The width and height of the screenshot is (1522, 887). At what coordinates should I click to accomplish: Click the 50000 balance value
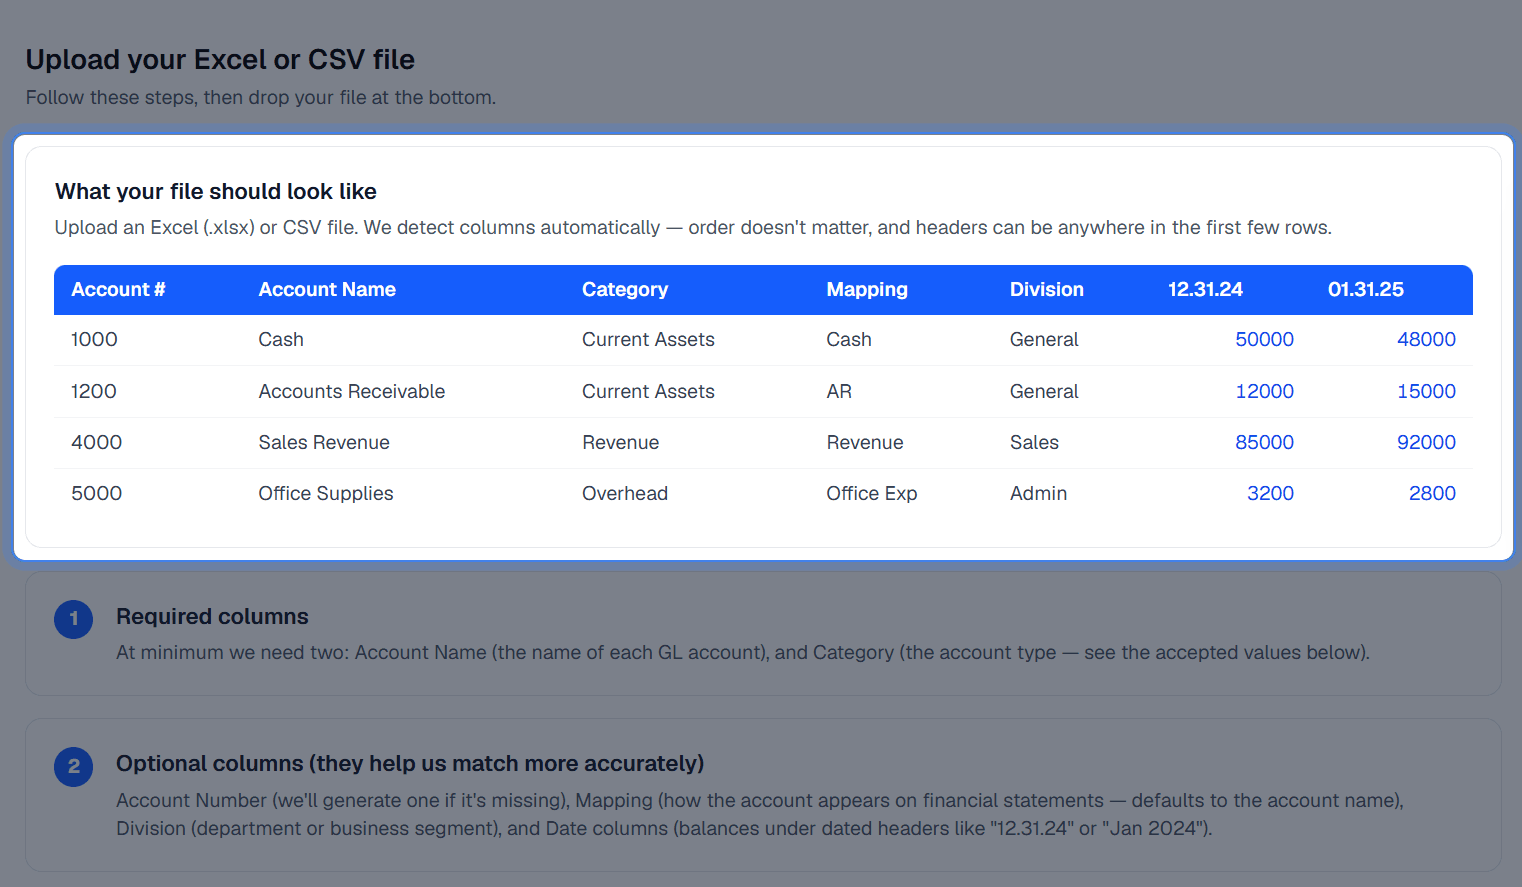tap(1264, 340)
